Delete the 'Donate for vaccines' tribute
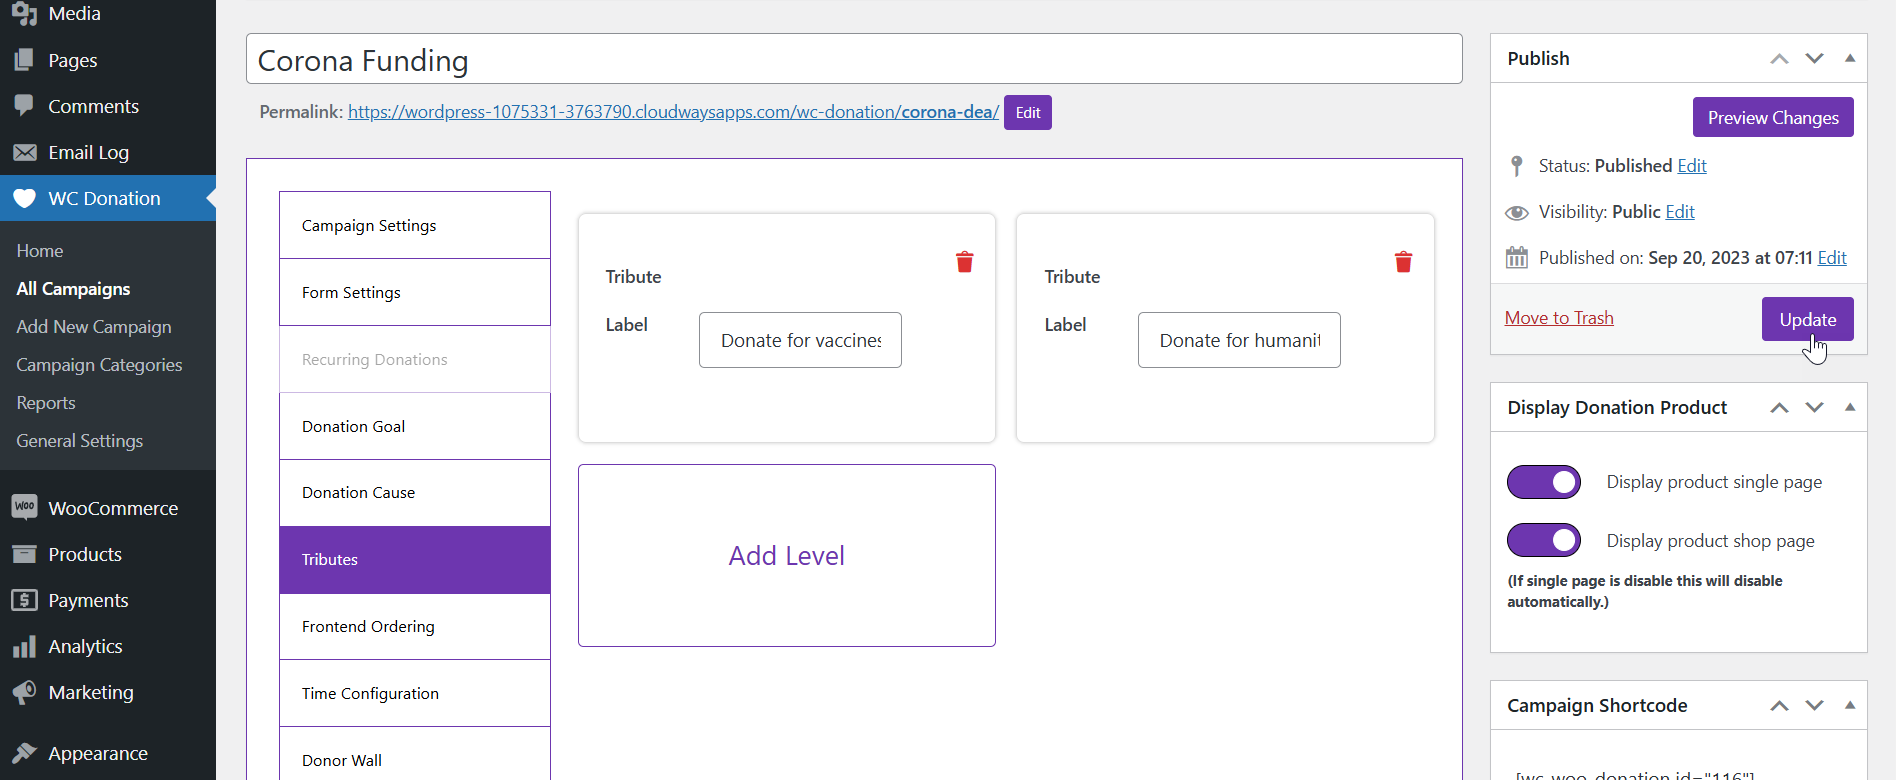The image size is (1896, 780). tap(964, 262)
